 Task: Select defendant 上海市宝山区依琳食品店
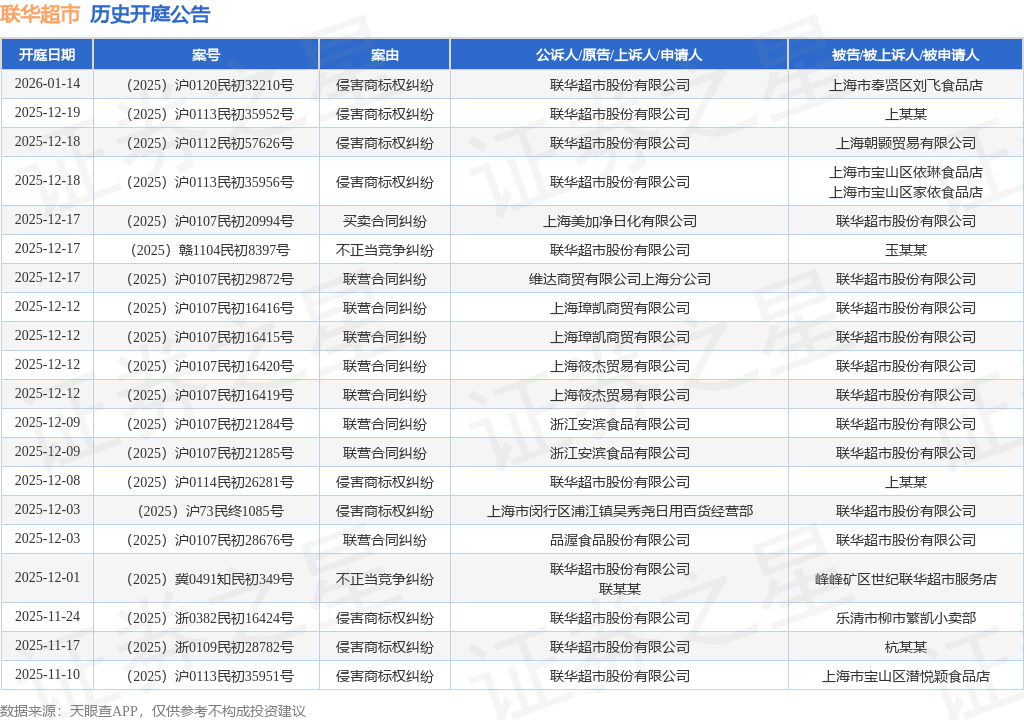906,172
